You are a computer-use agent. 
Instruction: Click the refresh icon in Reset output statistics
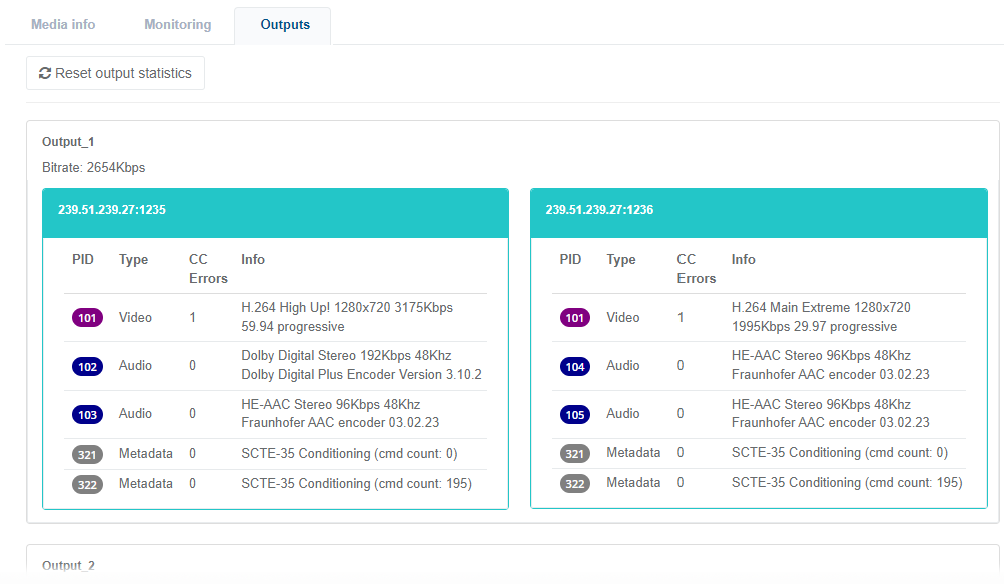[45, 73]
